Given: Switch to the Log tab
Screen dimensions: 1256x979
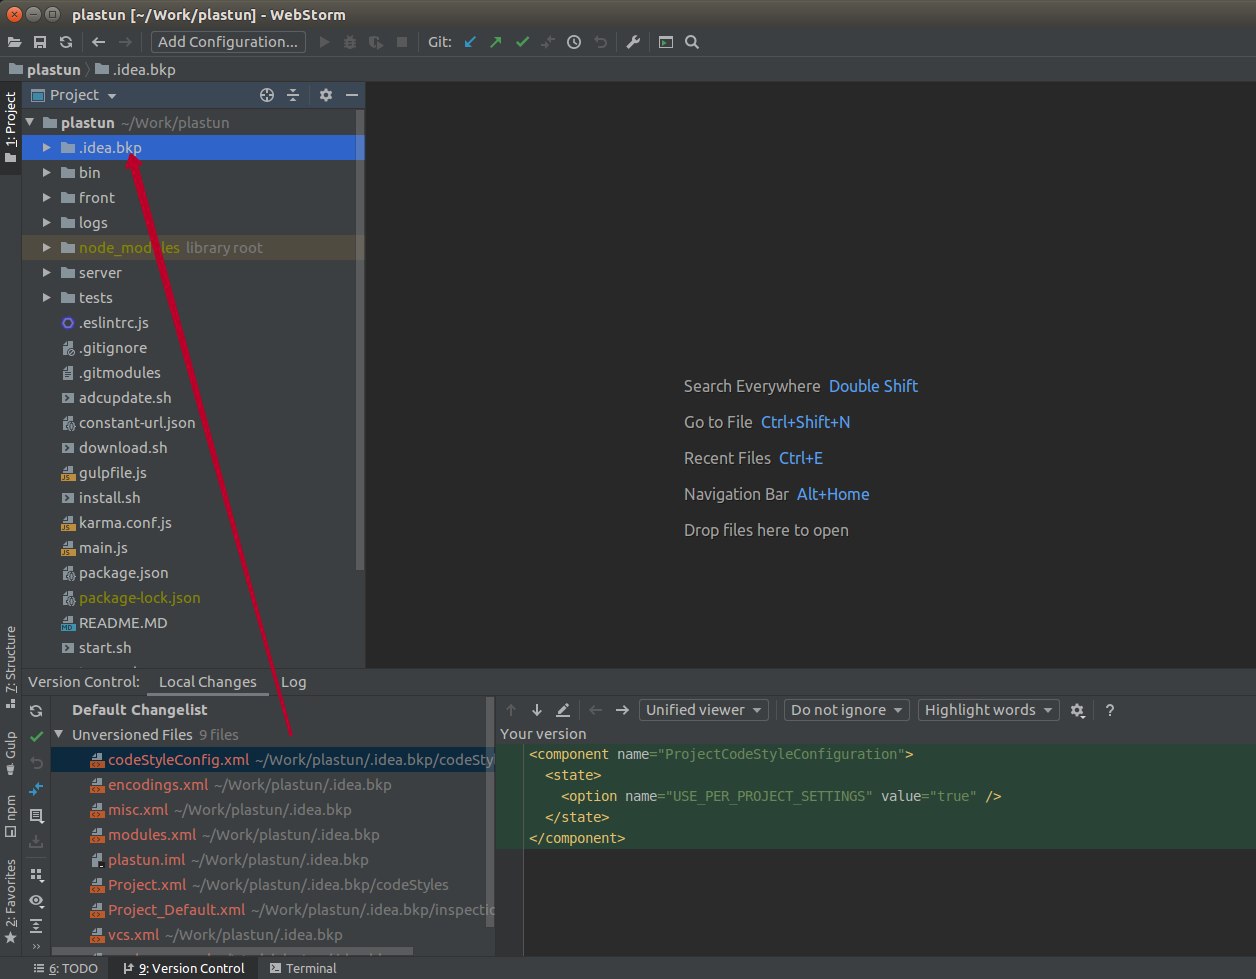Looking at the screenshot, I should tap(293, 682).
